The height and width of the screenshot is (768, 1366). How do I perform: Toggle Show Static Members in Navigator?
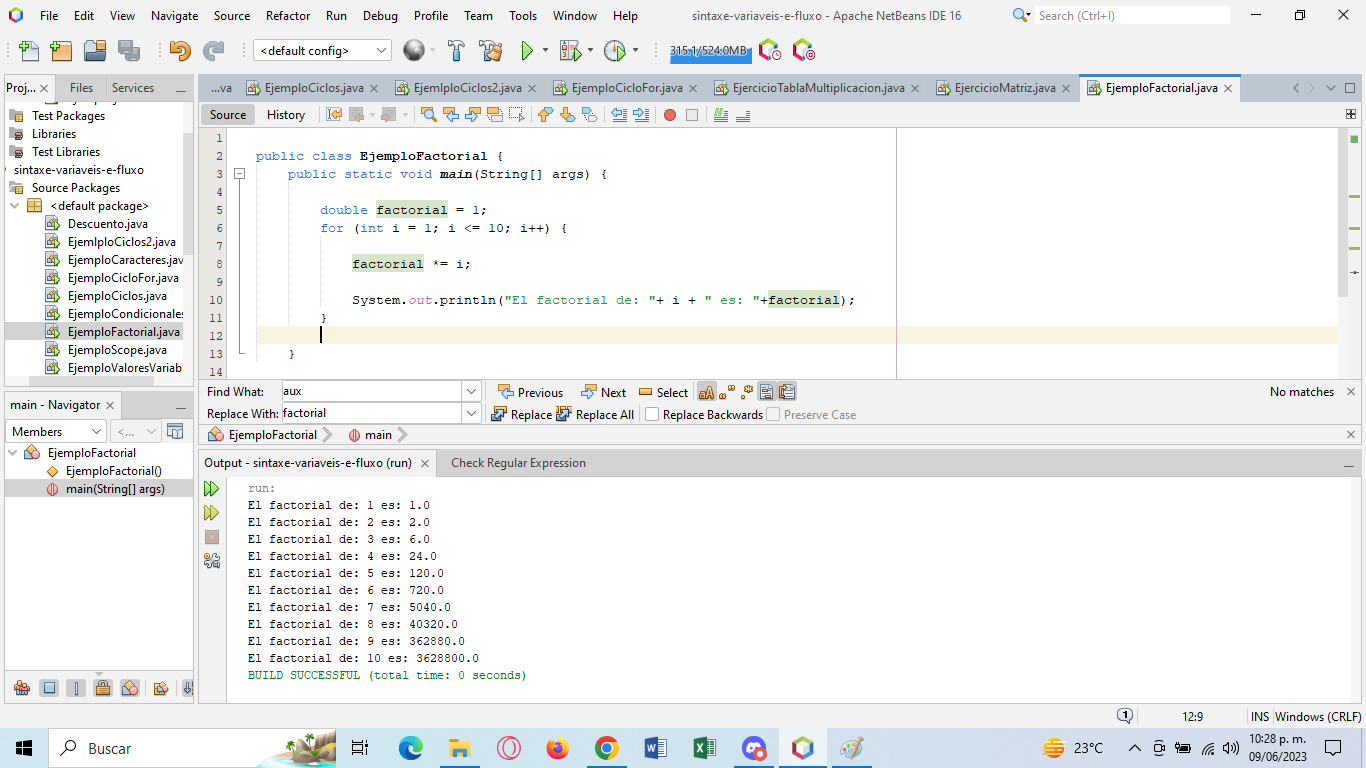(76, 688)
